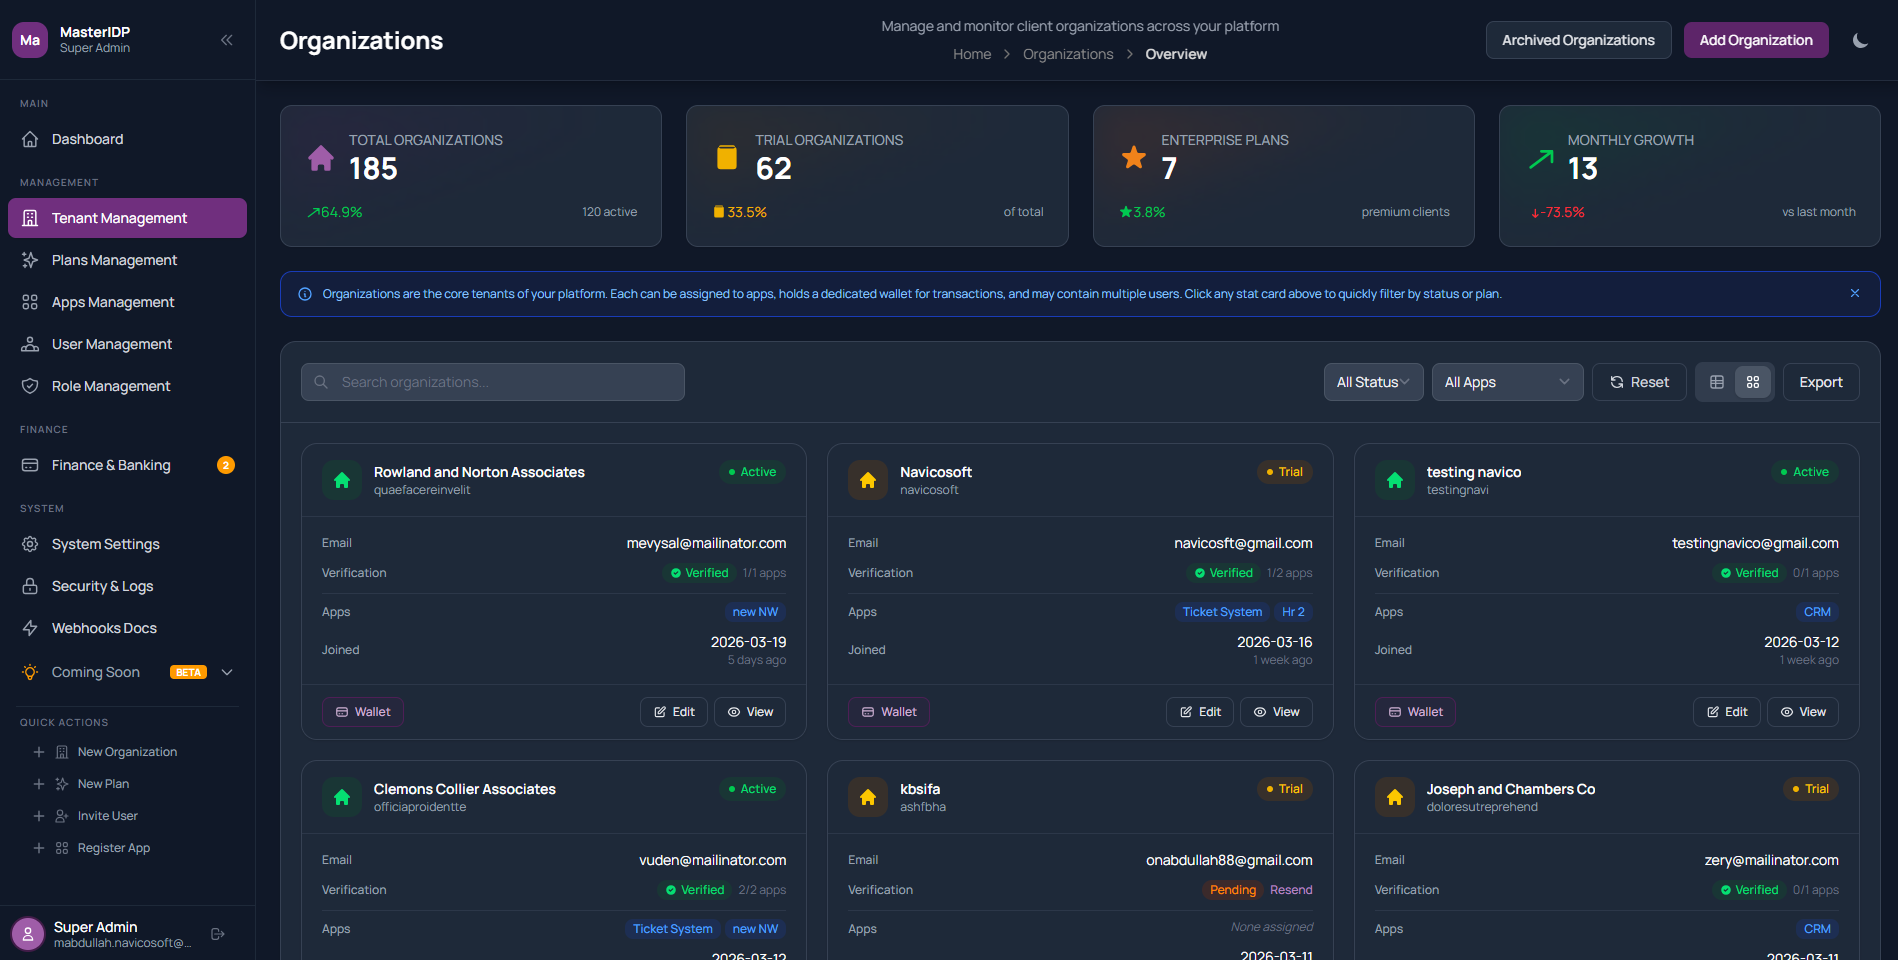This screenshot has height=960, width=1898.
Task: Click the Reset filters button
Action: [1639, 382]
